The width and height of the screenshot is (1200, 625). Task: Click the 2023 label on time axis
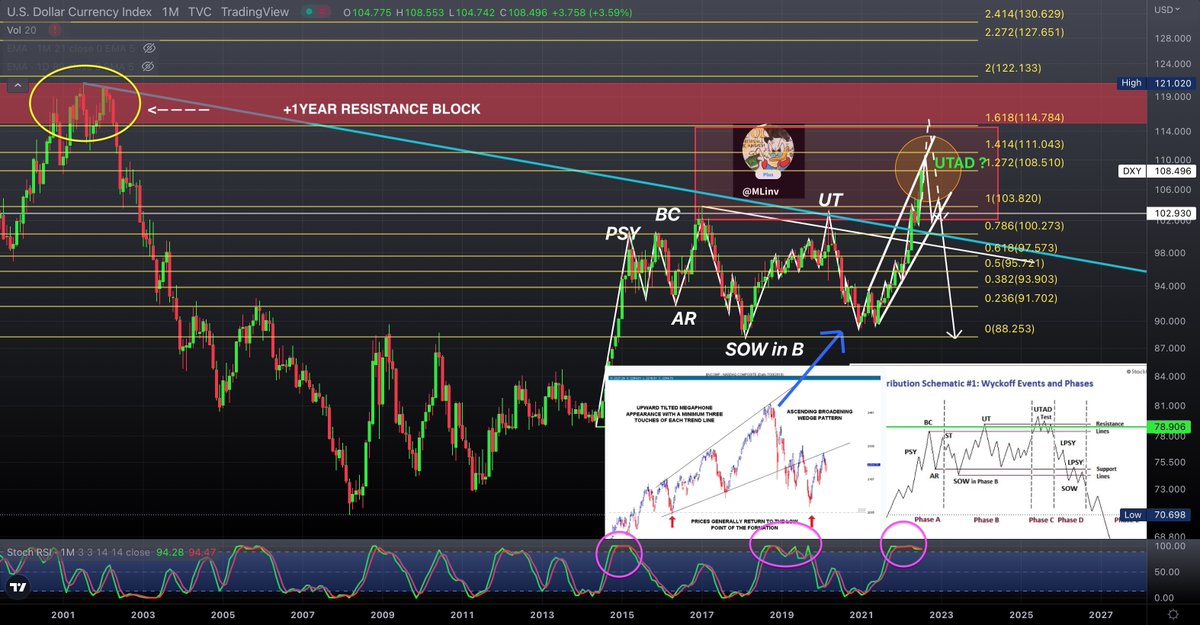[940, 615]
